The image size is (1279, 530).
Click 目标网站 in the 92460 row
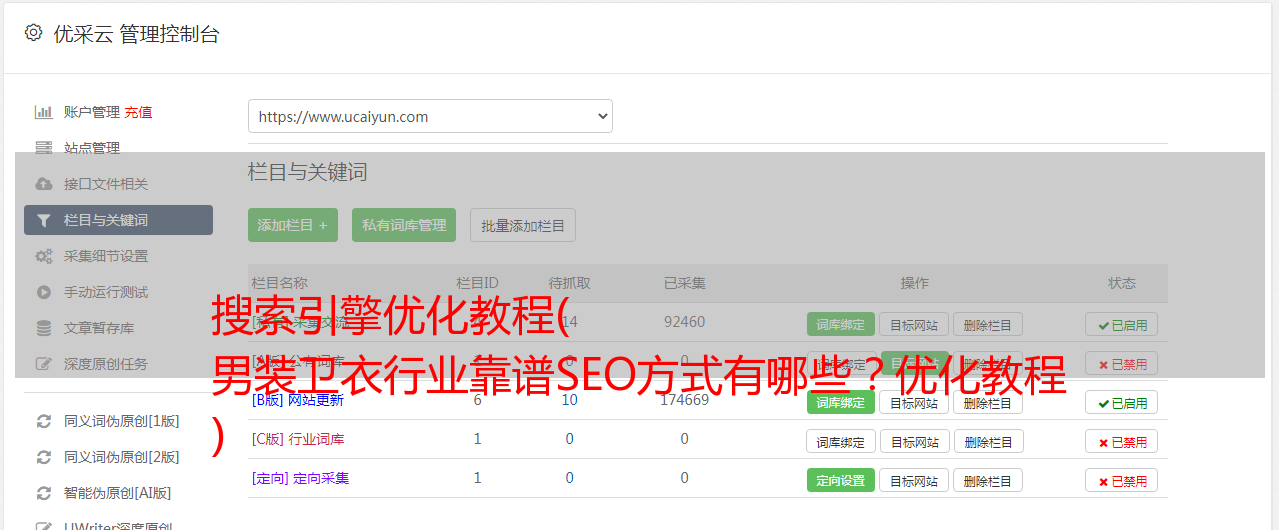(x=914, y=324)
